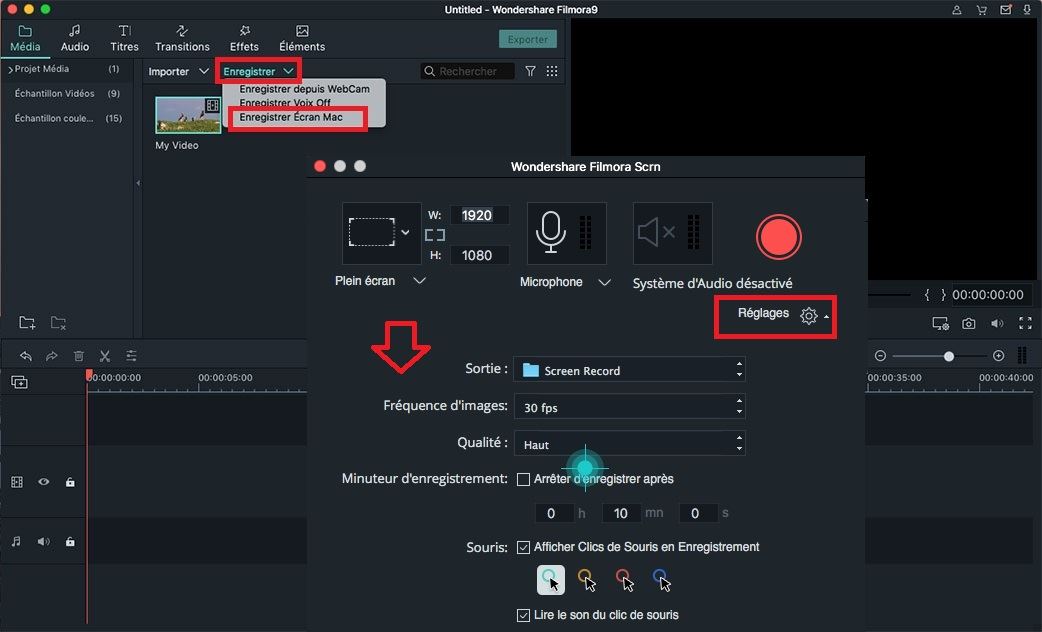Delete selected clip with trash icon
The height and width of the screenshot is (632, 1042).
coord(78,356)
